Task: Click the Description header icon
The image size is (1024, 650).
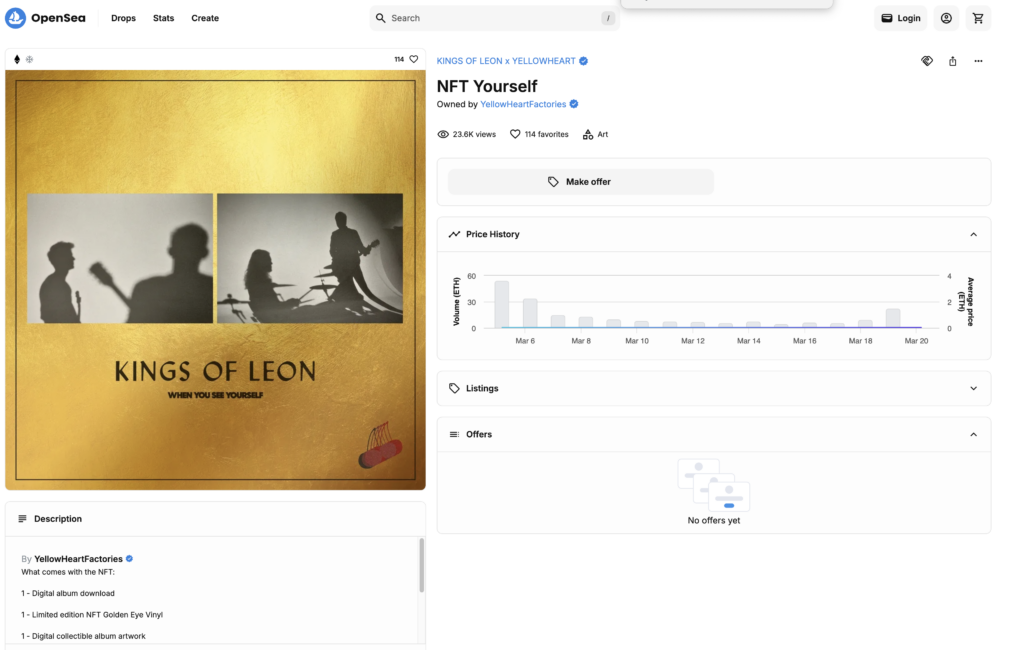Action: pyautogui.click(x=22, y=519)
